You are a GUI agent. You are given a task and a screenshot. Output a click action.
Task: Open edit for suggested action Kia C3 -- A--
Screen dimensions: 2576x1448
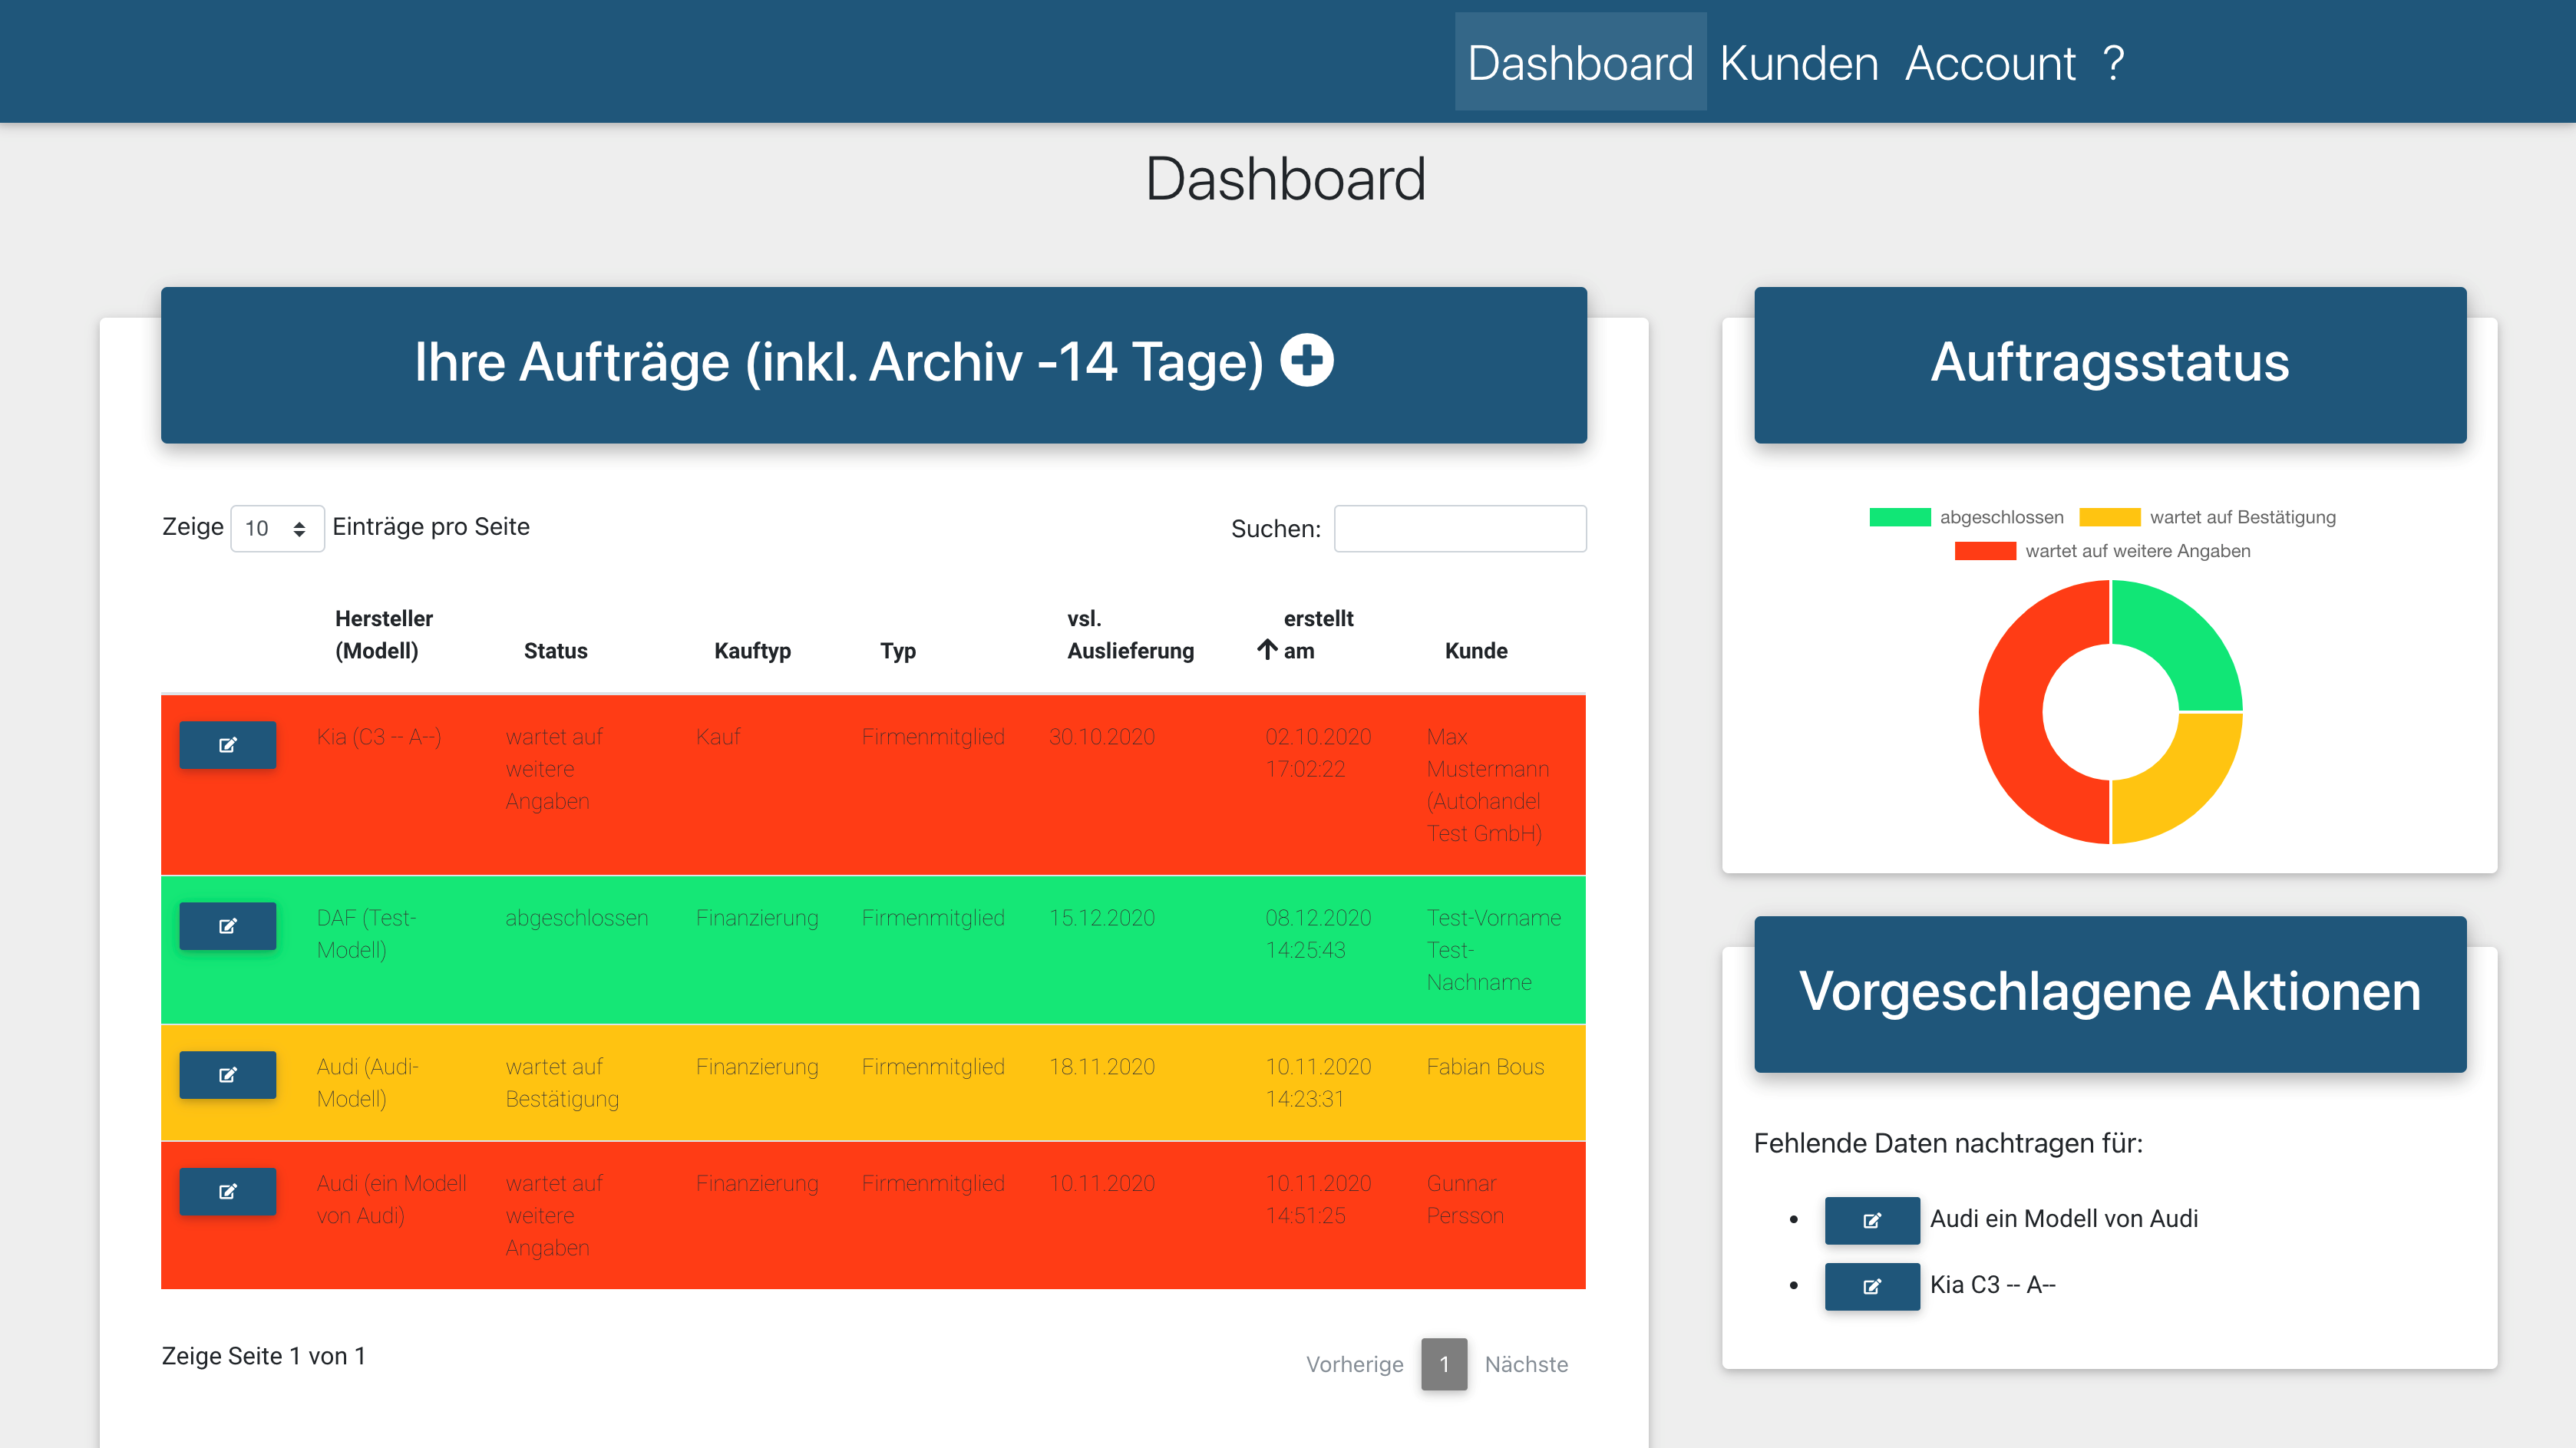click(1872, 1286)
